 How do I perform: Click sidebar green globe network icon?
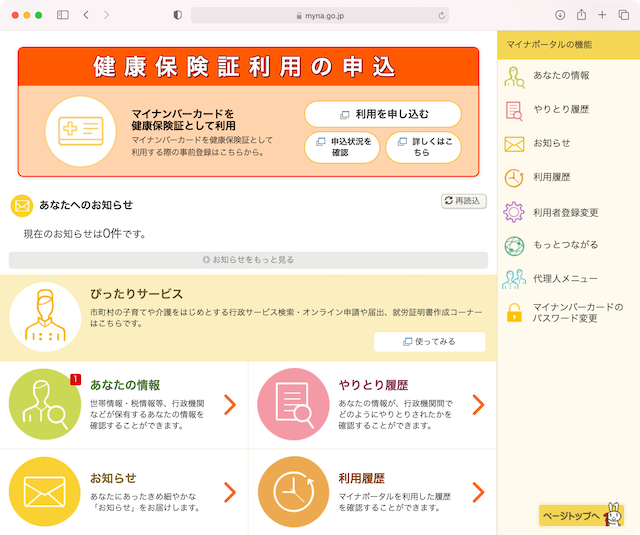pos(514,246)
